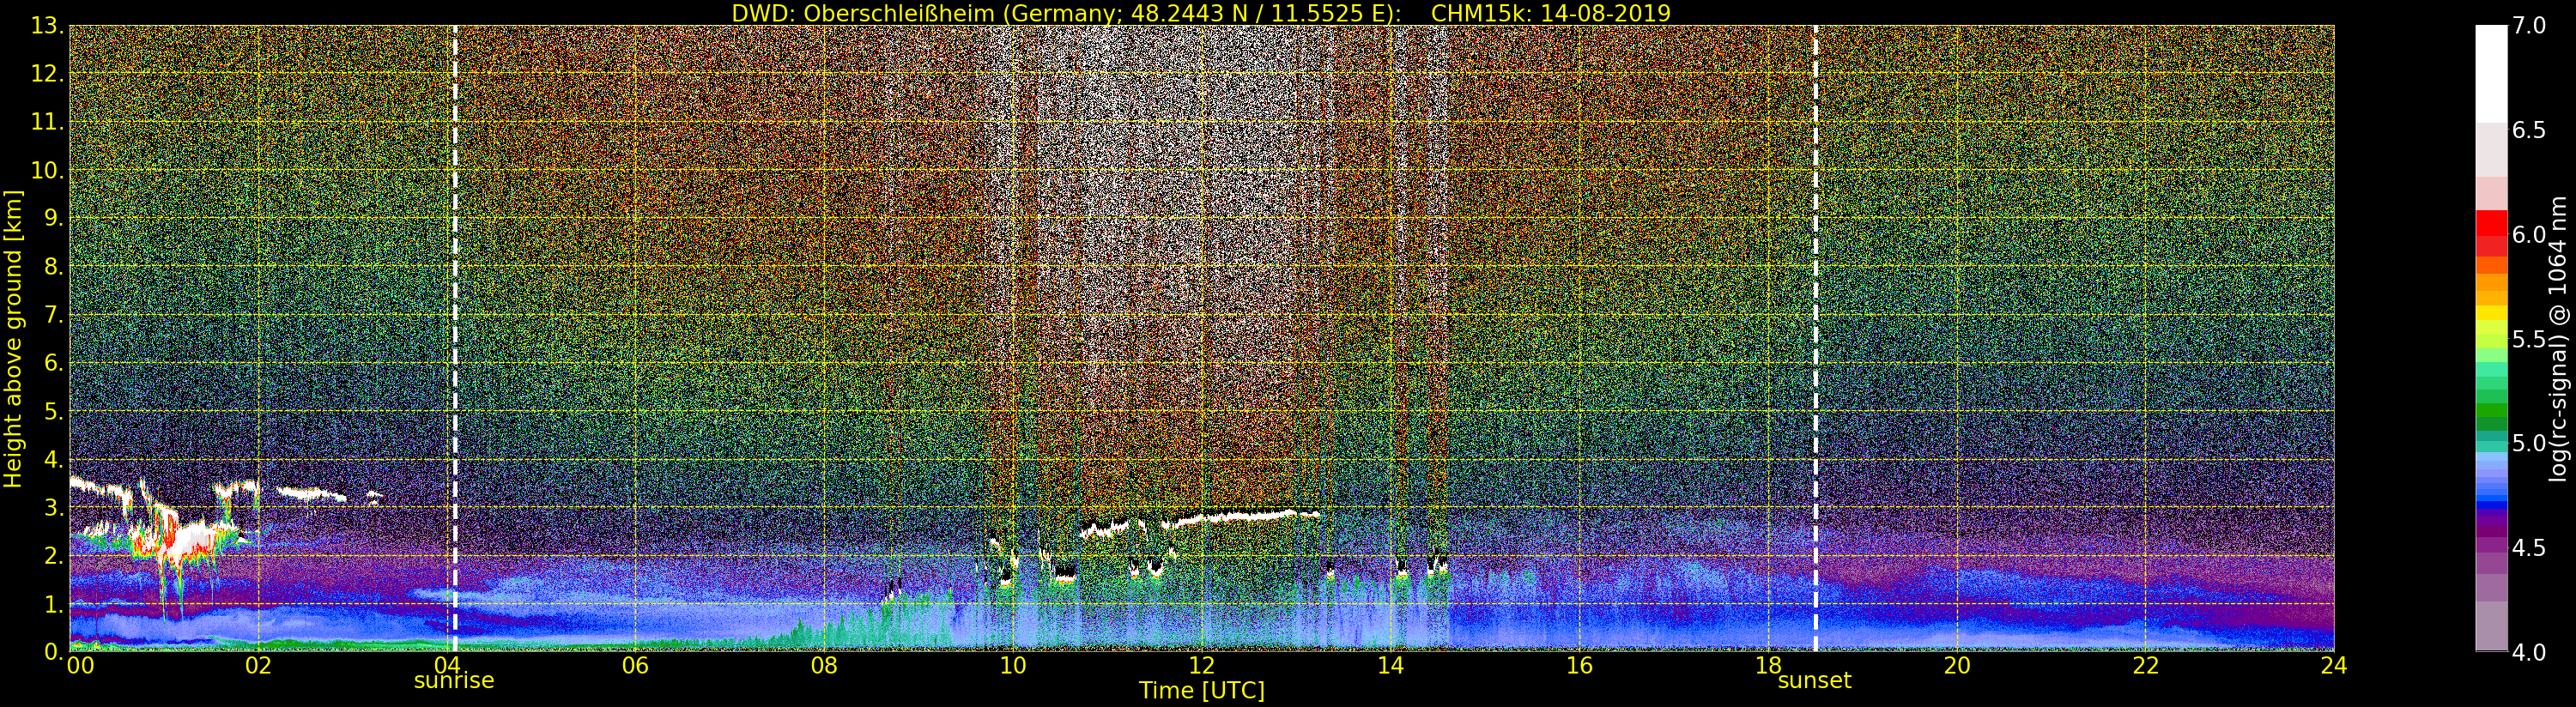Click the 'CHM15k: 14-08-2019' date in the title
The width and height of the screenshot is (2576, 707).
click(1551, 13)
